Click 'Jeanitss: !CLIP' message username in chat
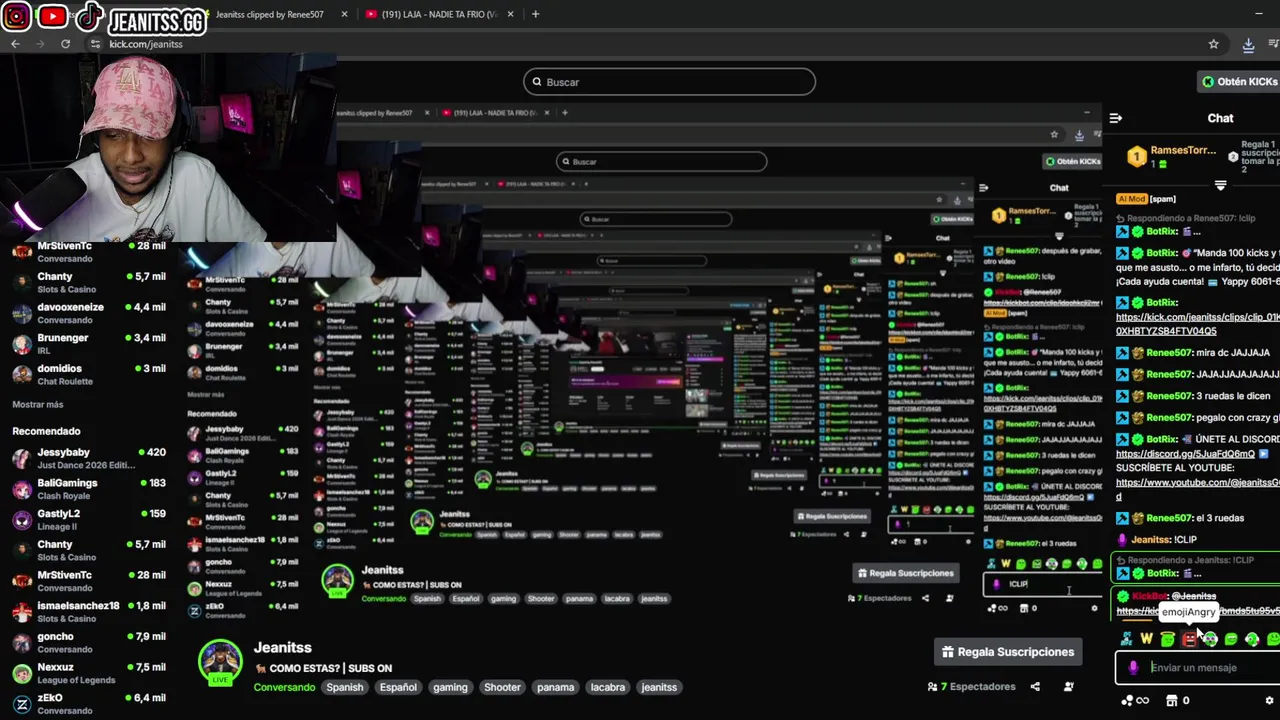This screenshot has width=1280, height=720. point(1150,540)
